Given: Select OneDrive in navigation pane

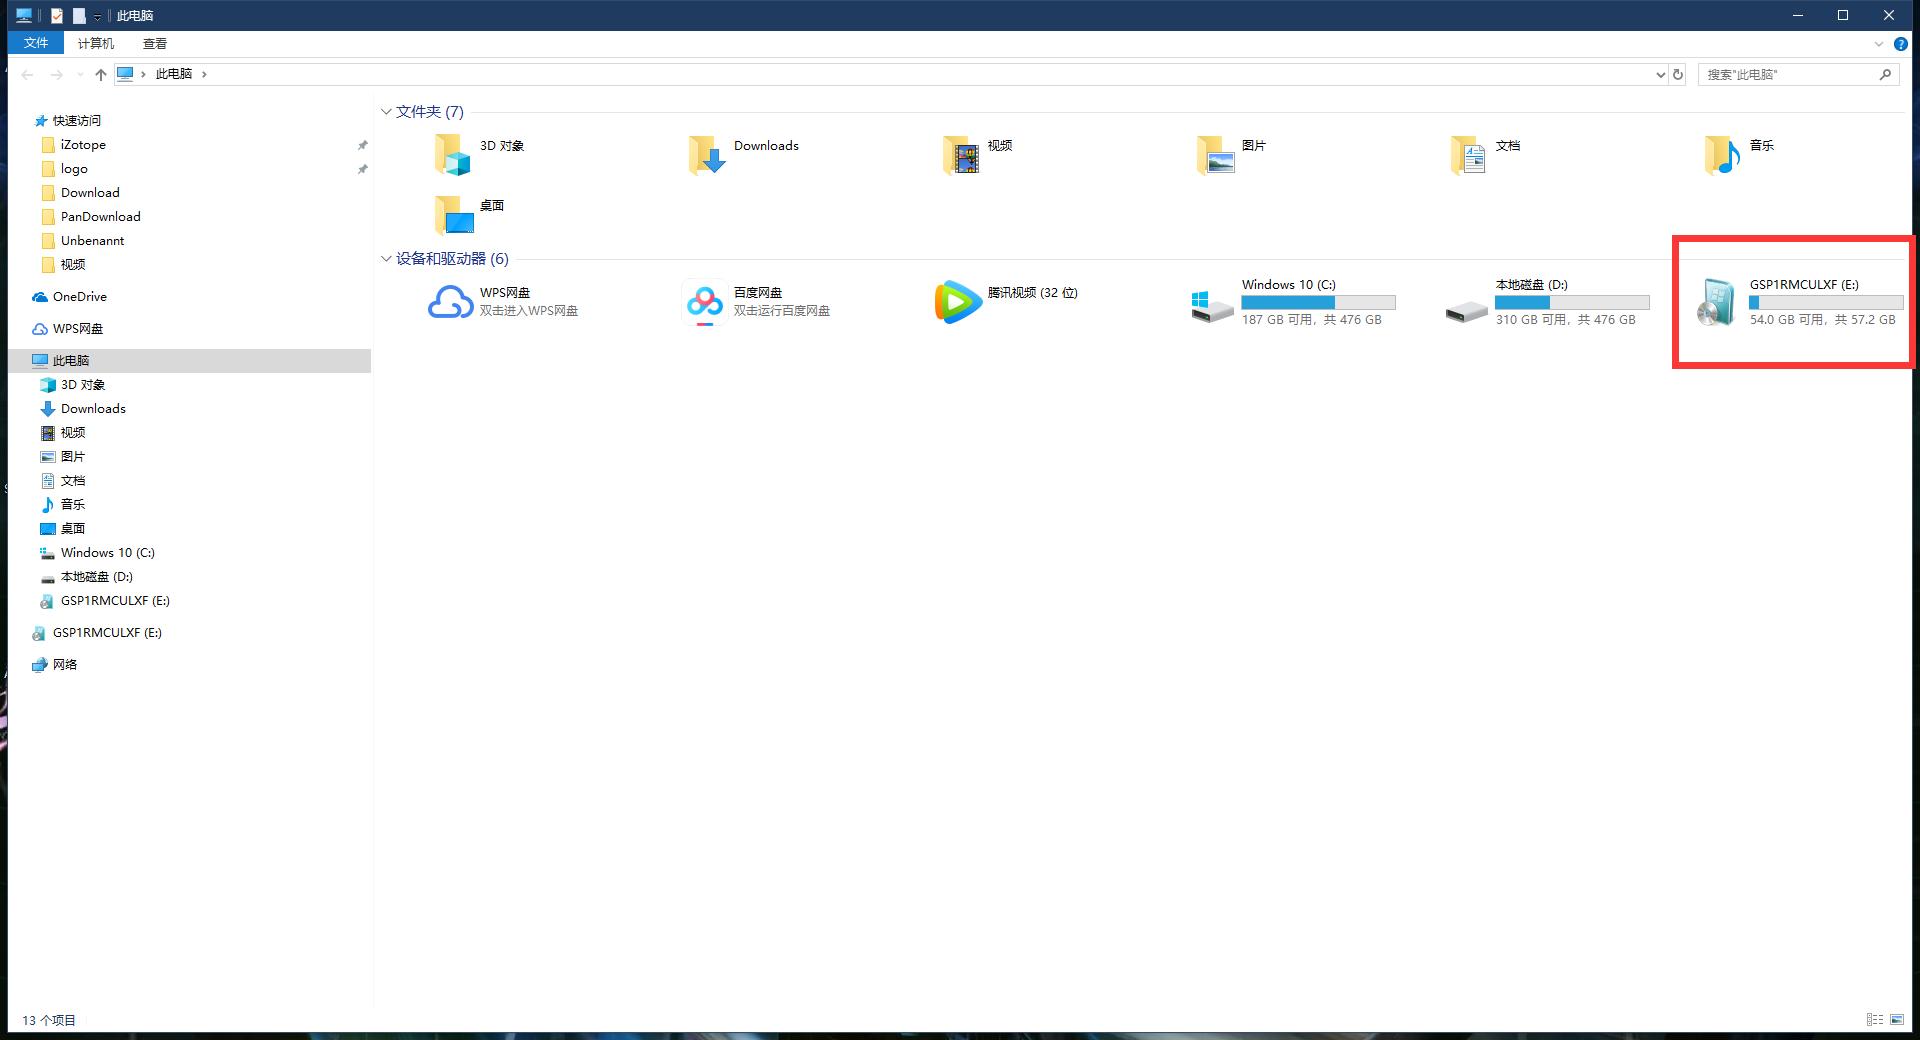Looking at the screenshot, I should click(79, 297).
